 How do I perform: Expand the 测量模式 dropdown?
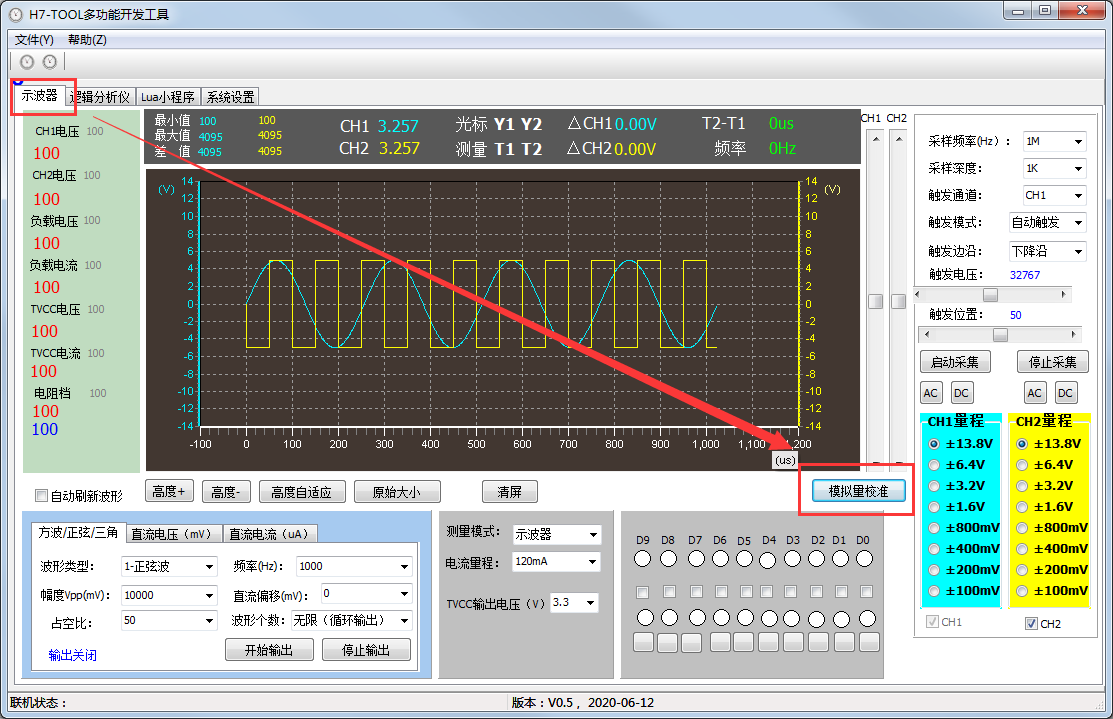tap(593, 534)
